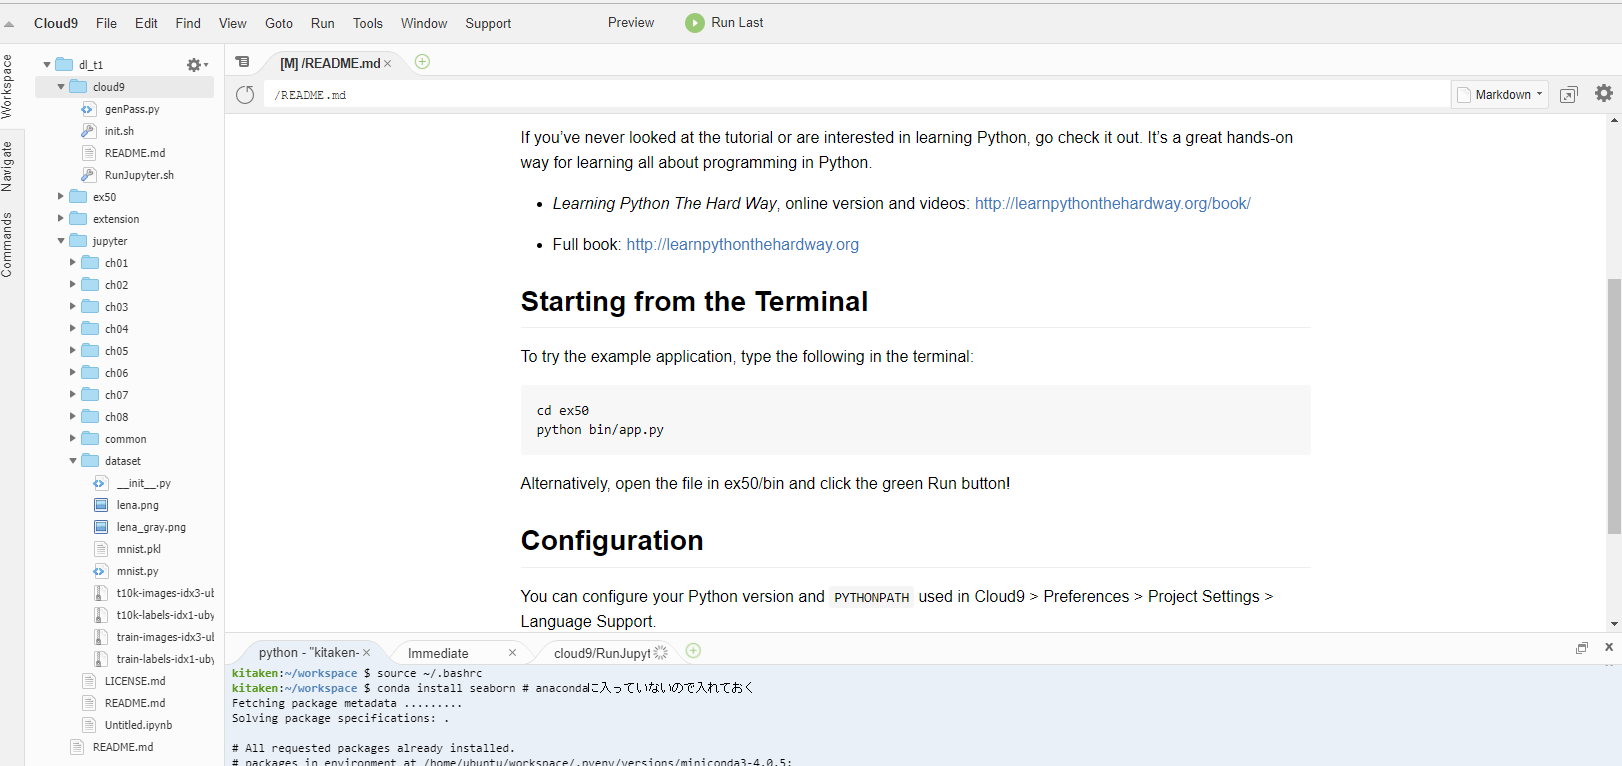1622x766 pixels.
Task: Open the Edit menu
Action: tap(146, 23)
